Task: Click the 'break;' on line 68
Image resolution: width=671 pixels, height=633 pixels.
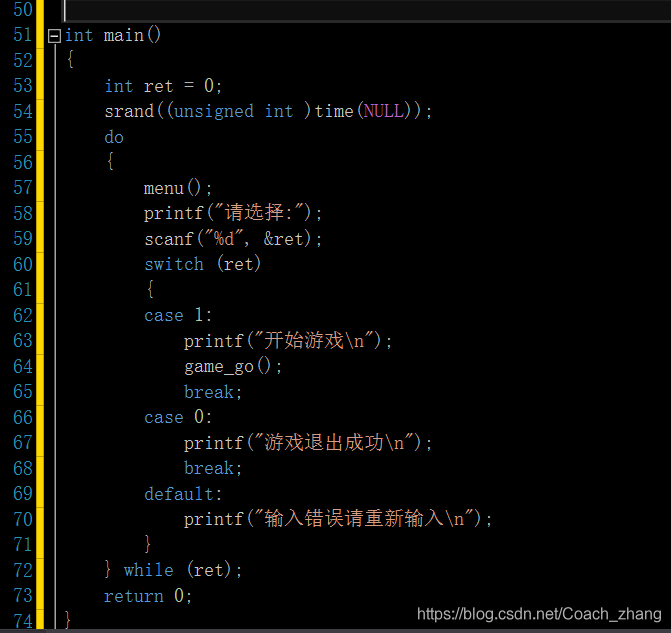Action: click(x=213, y=468)
